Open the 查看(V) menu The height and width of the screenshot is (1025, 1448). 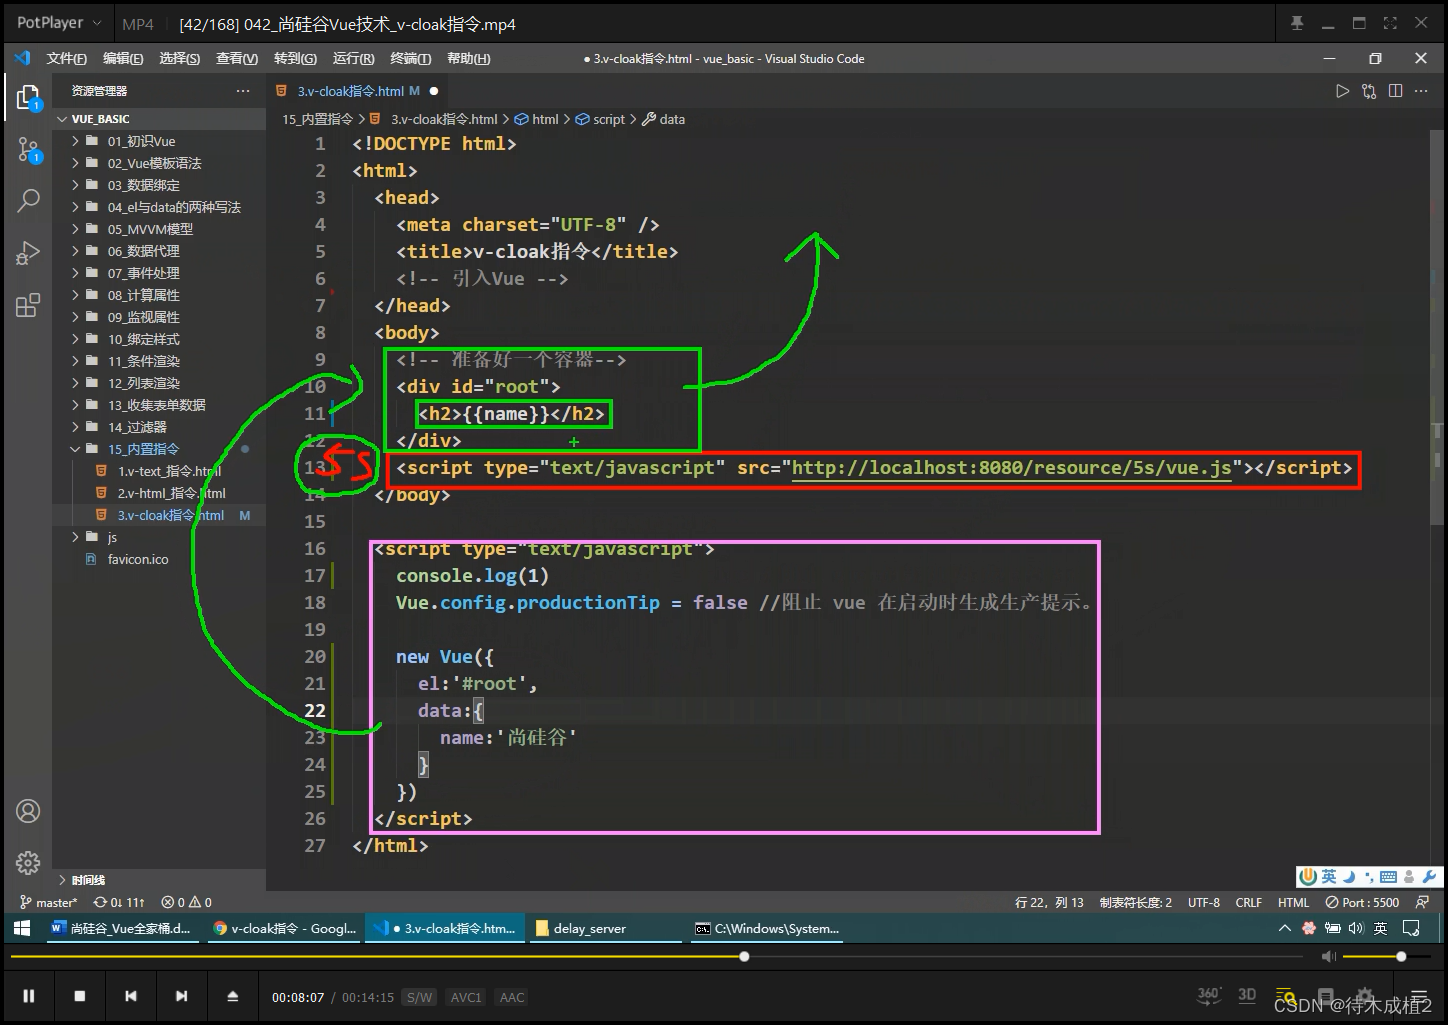[x=237, y=58]
